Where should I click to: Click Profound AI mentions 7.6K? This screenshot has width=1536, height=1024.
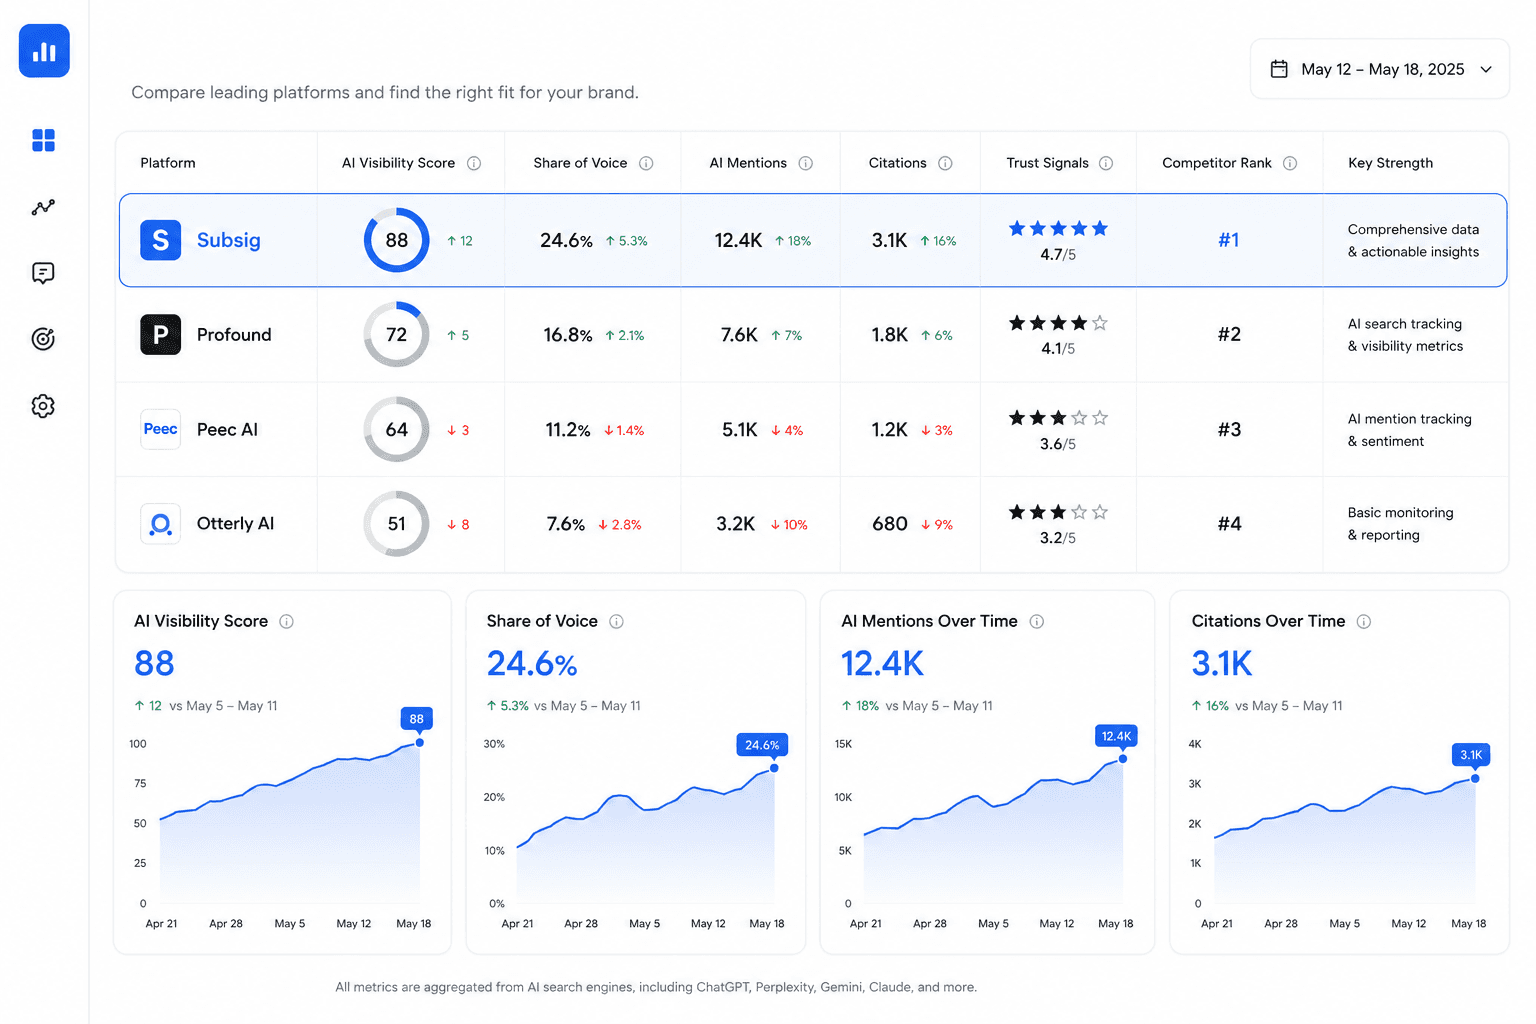click(739, 335)
